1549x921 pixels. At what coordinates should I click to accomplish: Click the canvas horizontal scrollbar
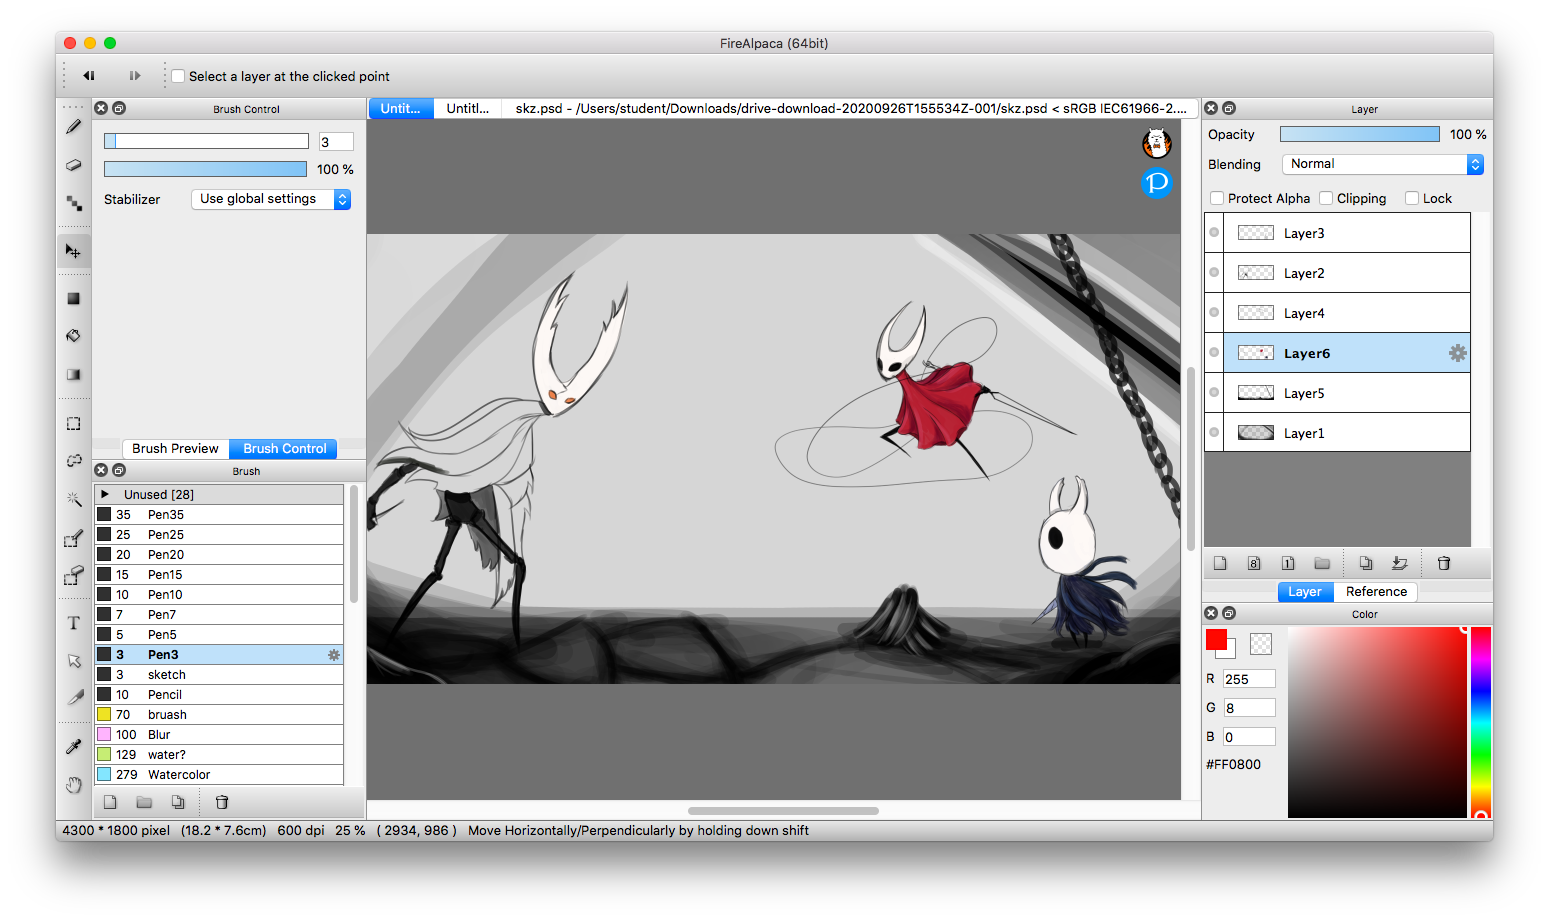pos(783,811)
